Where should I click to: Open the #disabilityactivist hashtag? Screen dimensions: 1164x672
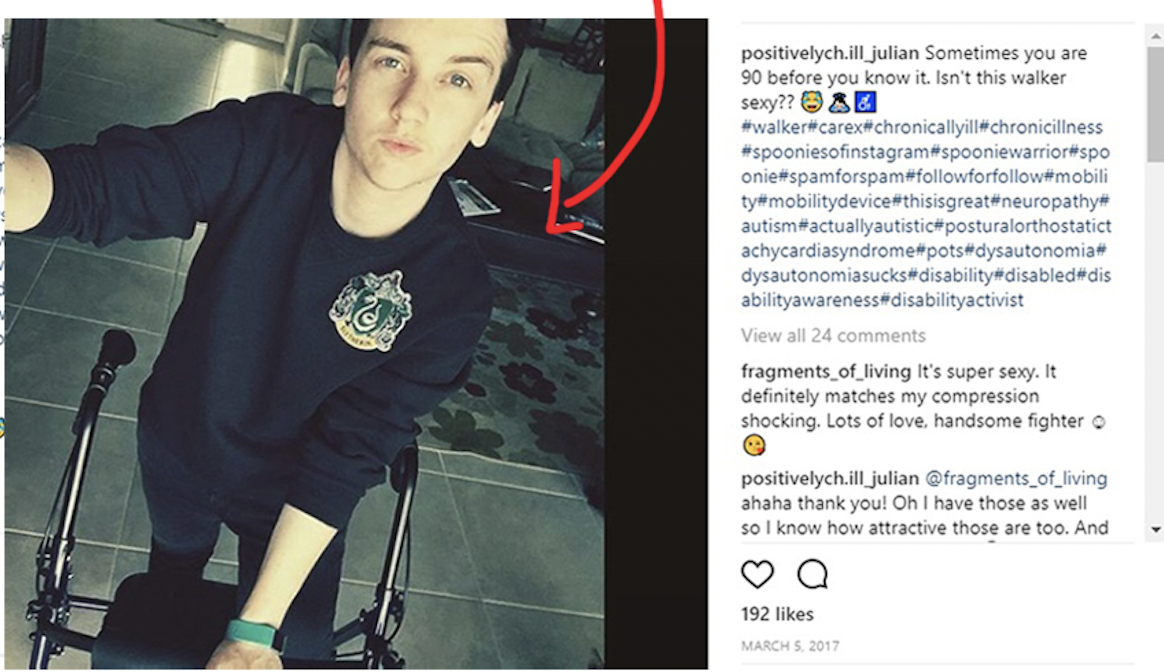point(952,301)
